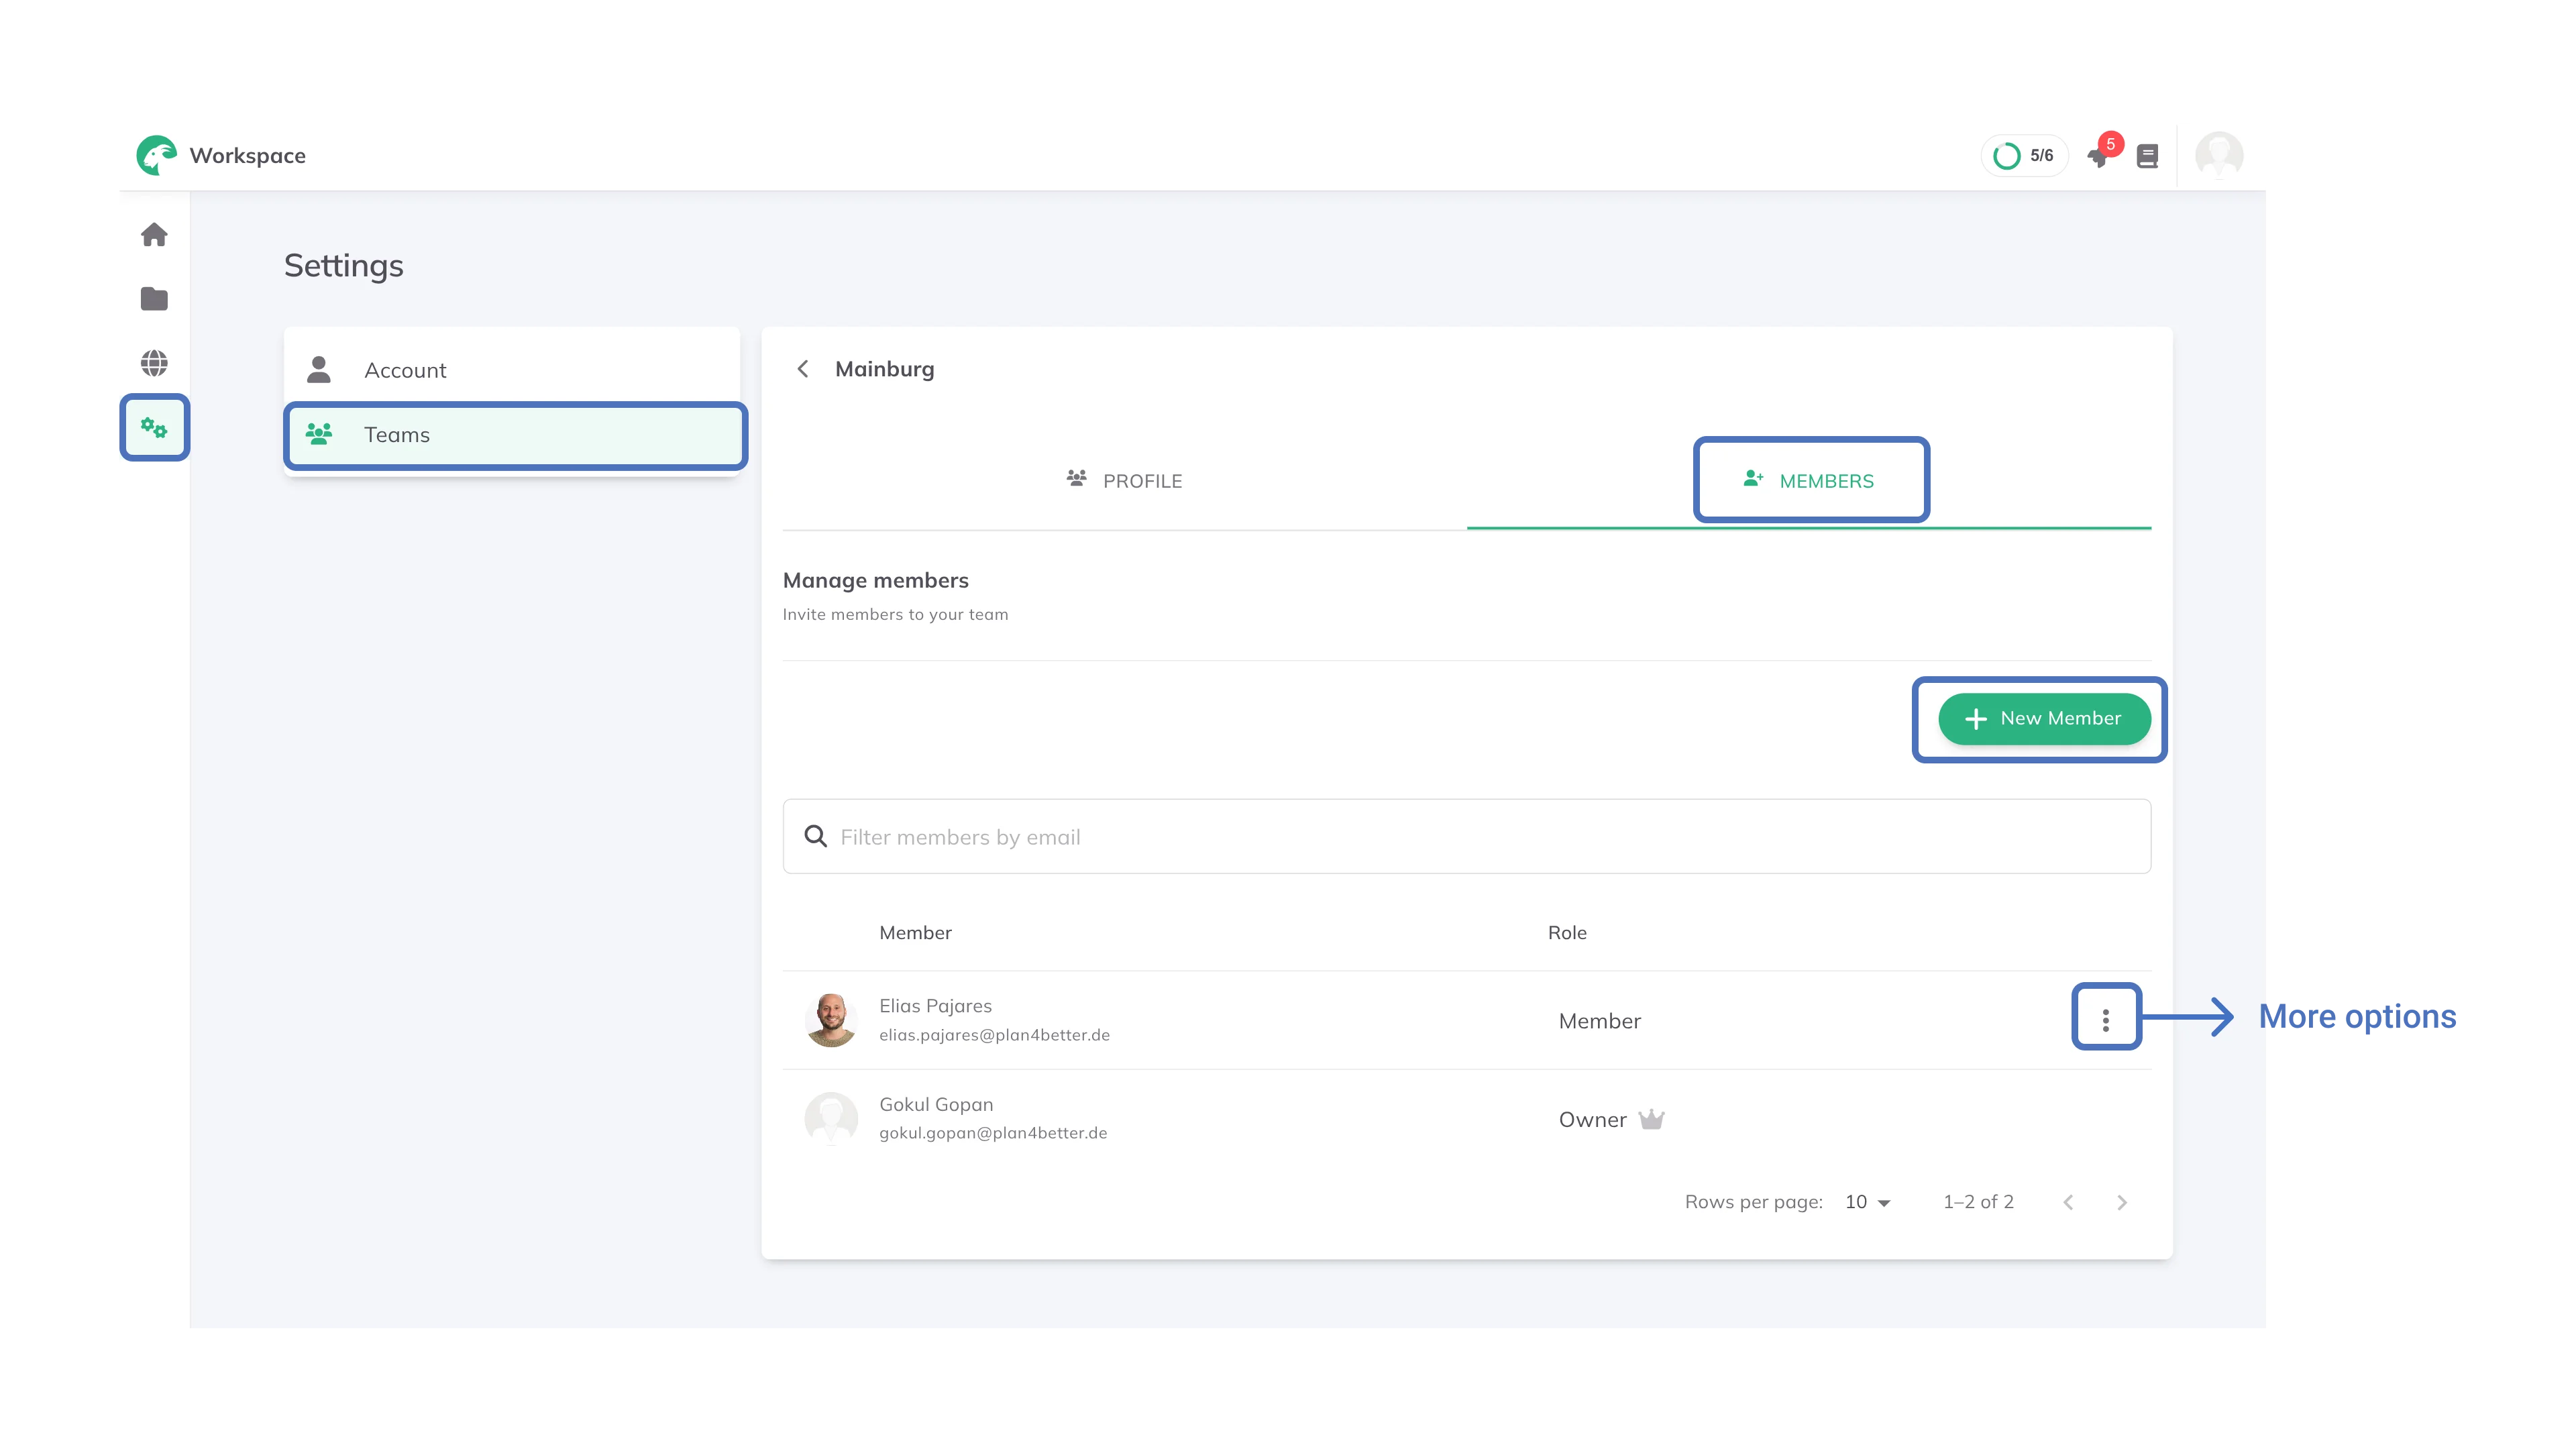The image size is (2576, 1449).
Task: Click Gokul Gopan's avatar placeholder
Action: (x=831, y=1119)
